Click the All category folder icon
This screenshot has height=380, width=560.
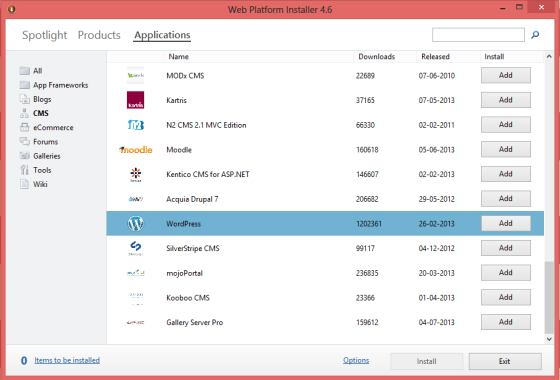[25, 70]
